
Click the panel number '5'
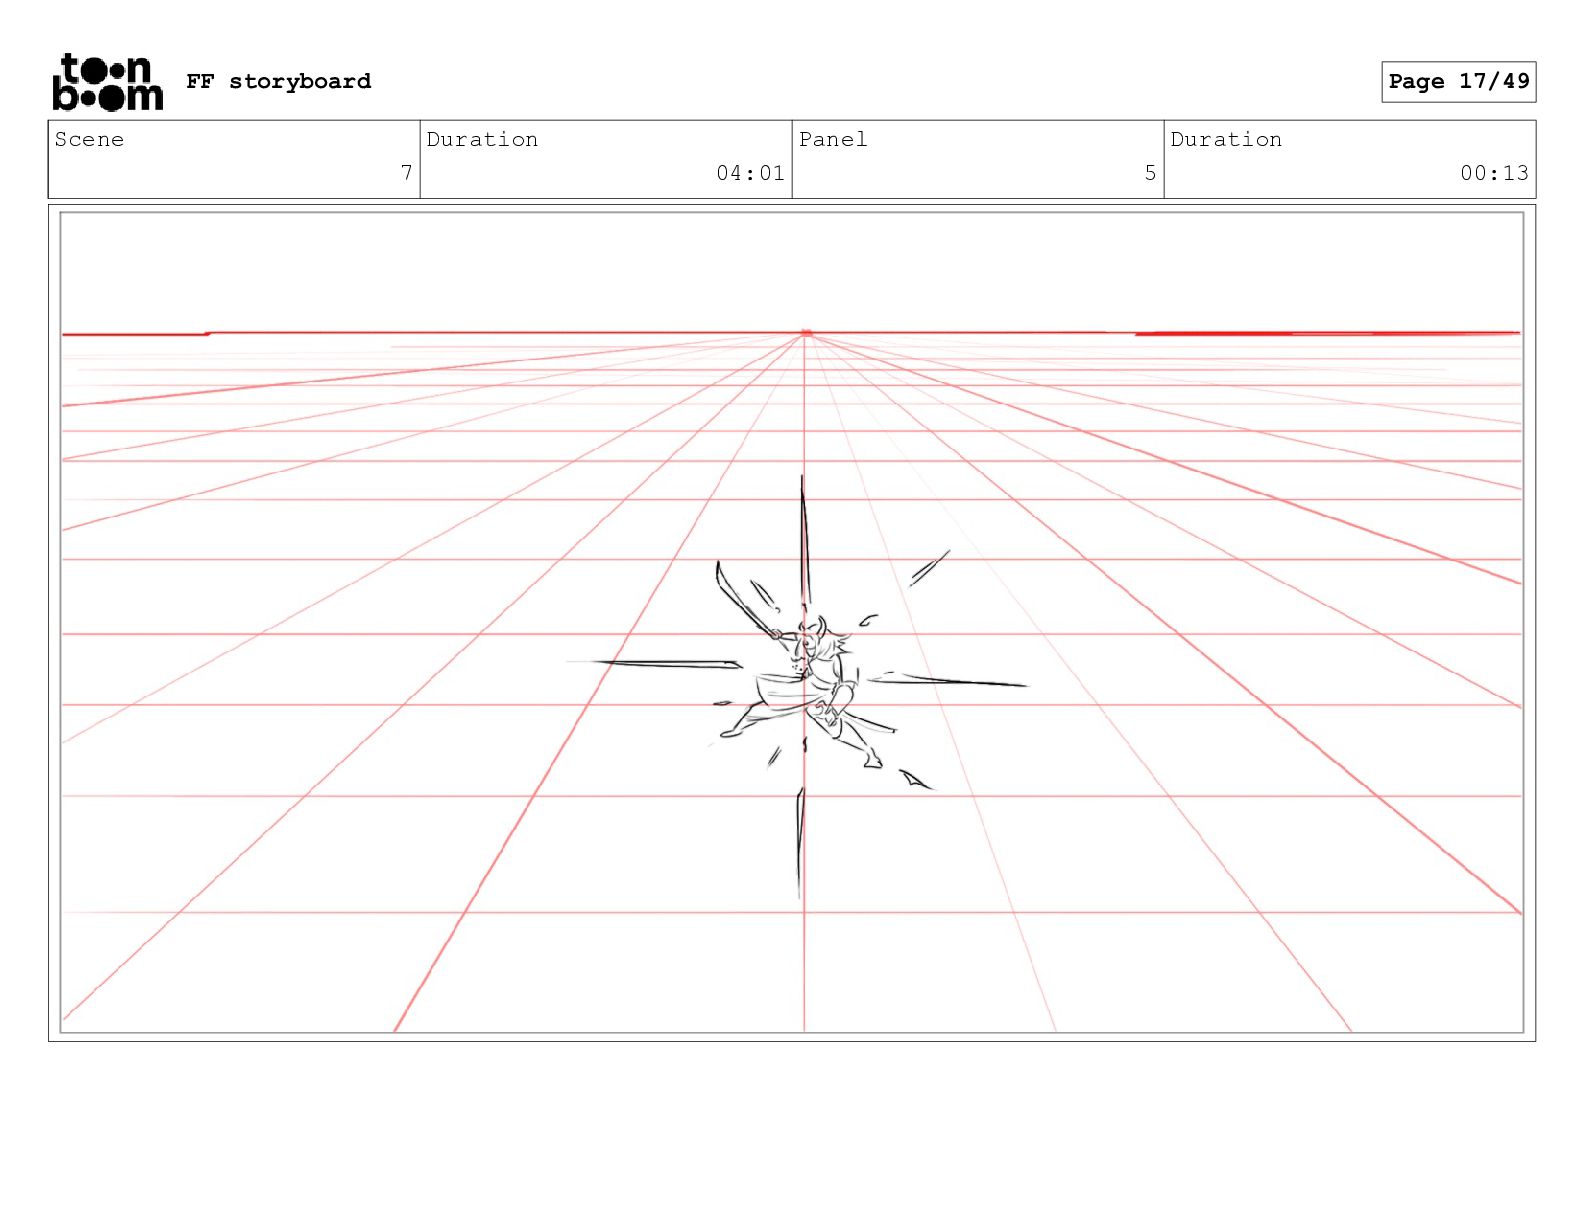pos(1150,172)
